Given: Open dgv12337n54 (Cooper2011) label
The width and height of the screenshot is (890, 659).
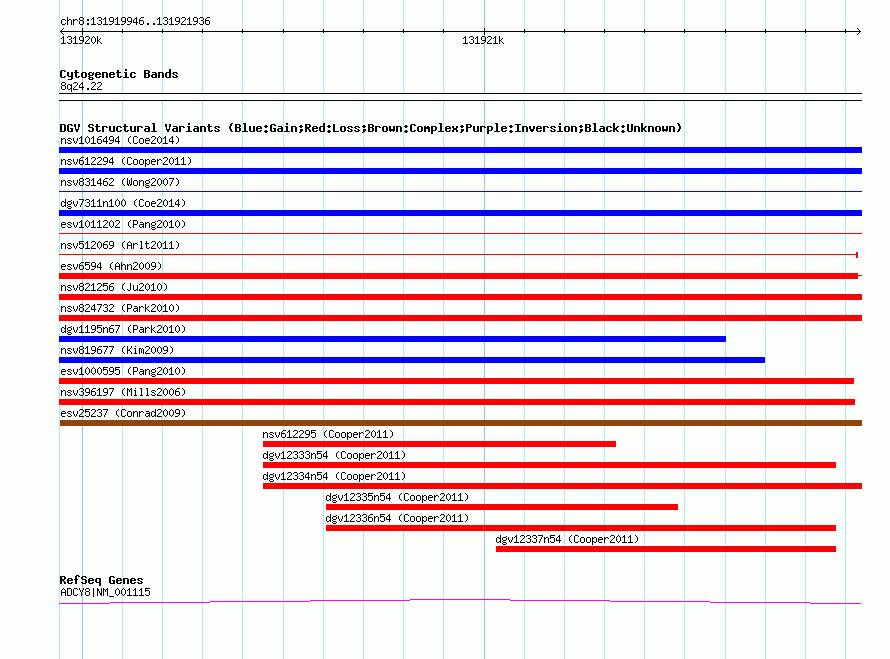Looking at the screenshot, I should (x=567, y=539).
